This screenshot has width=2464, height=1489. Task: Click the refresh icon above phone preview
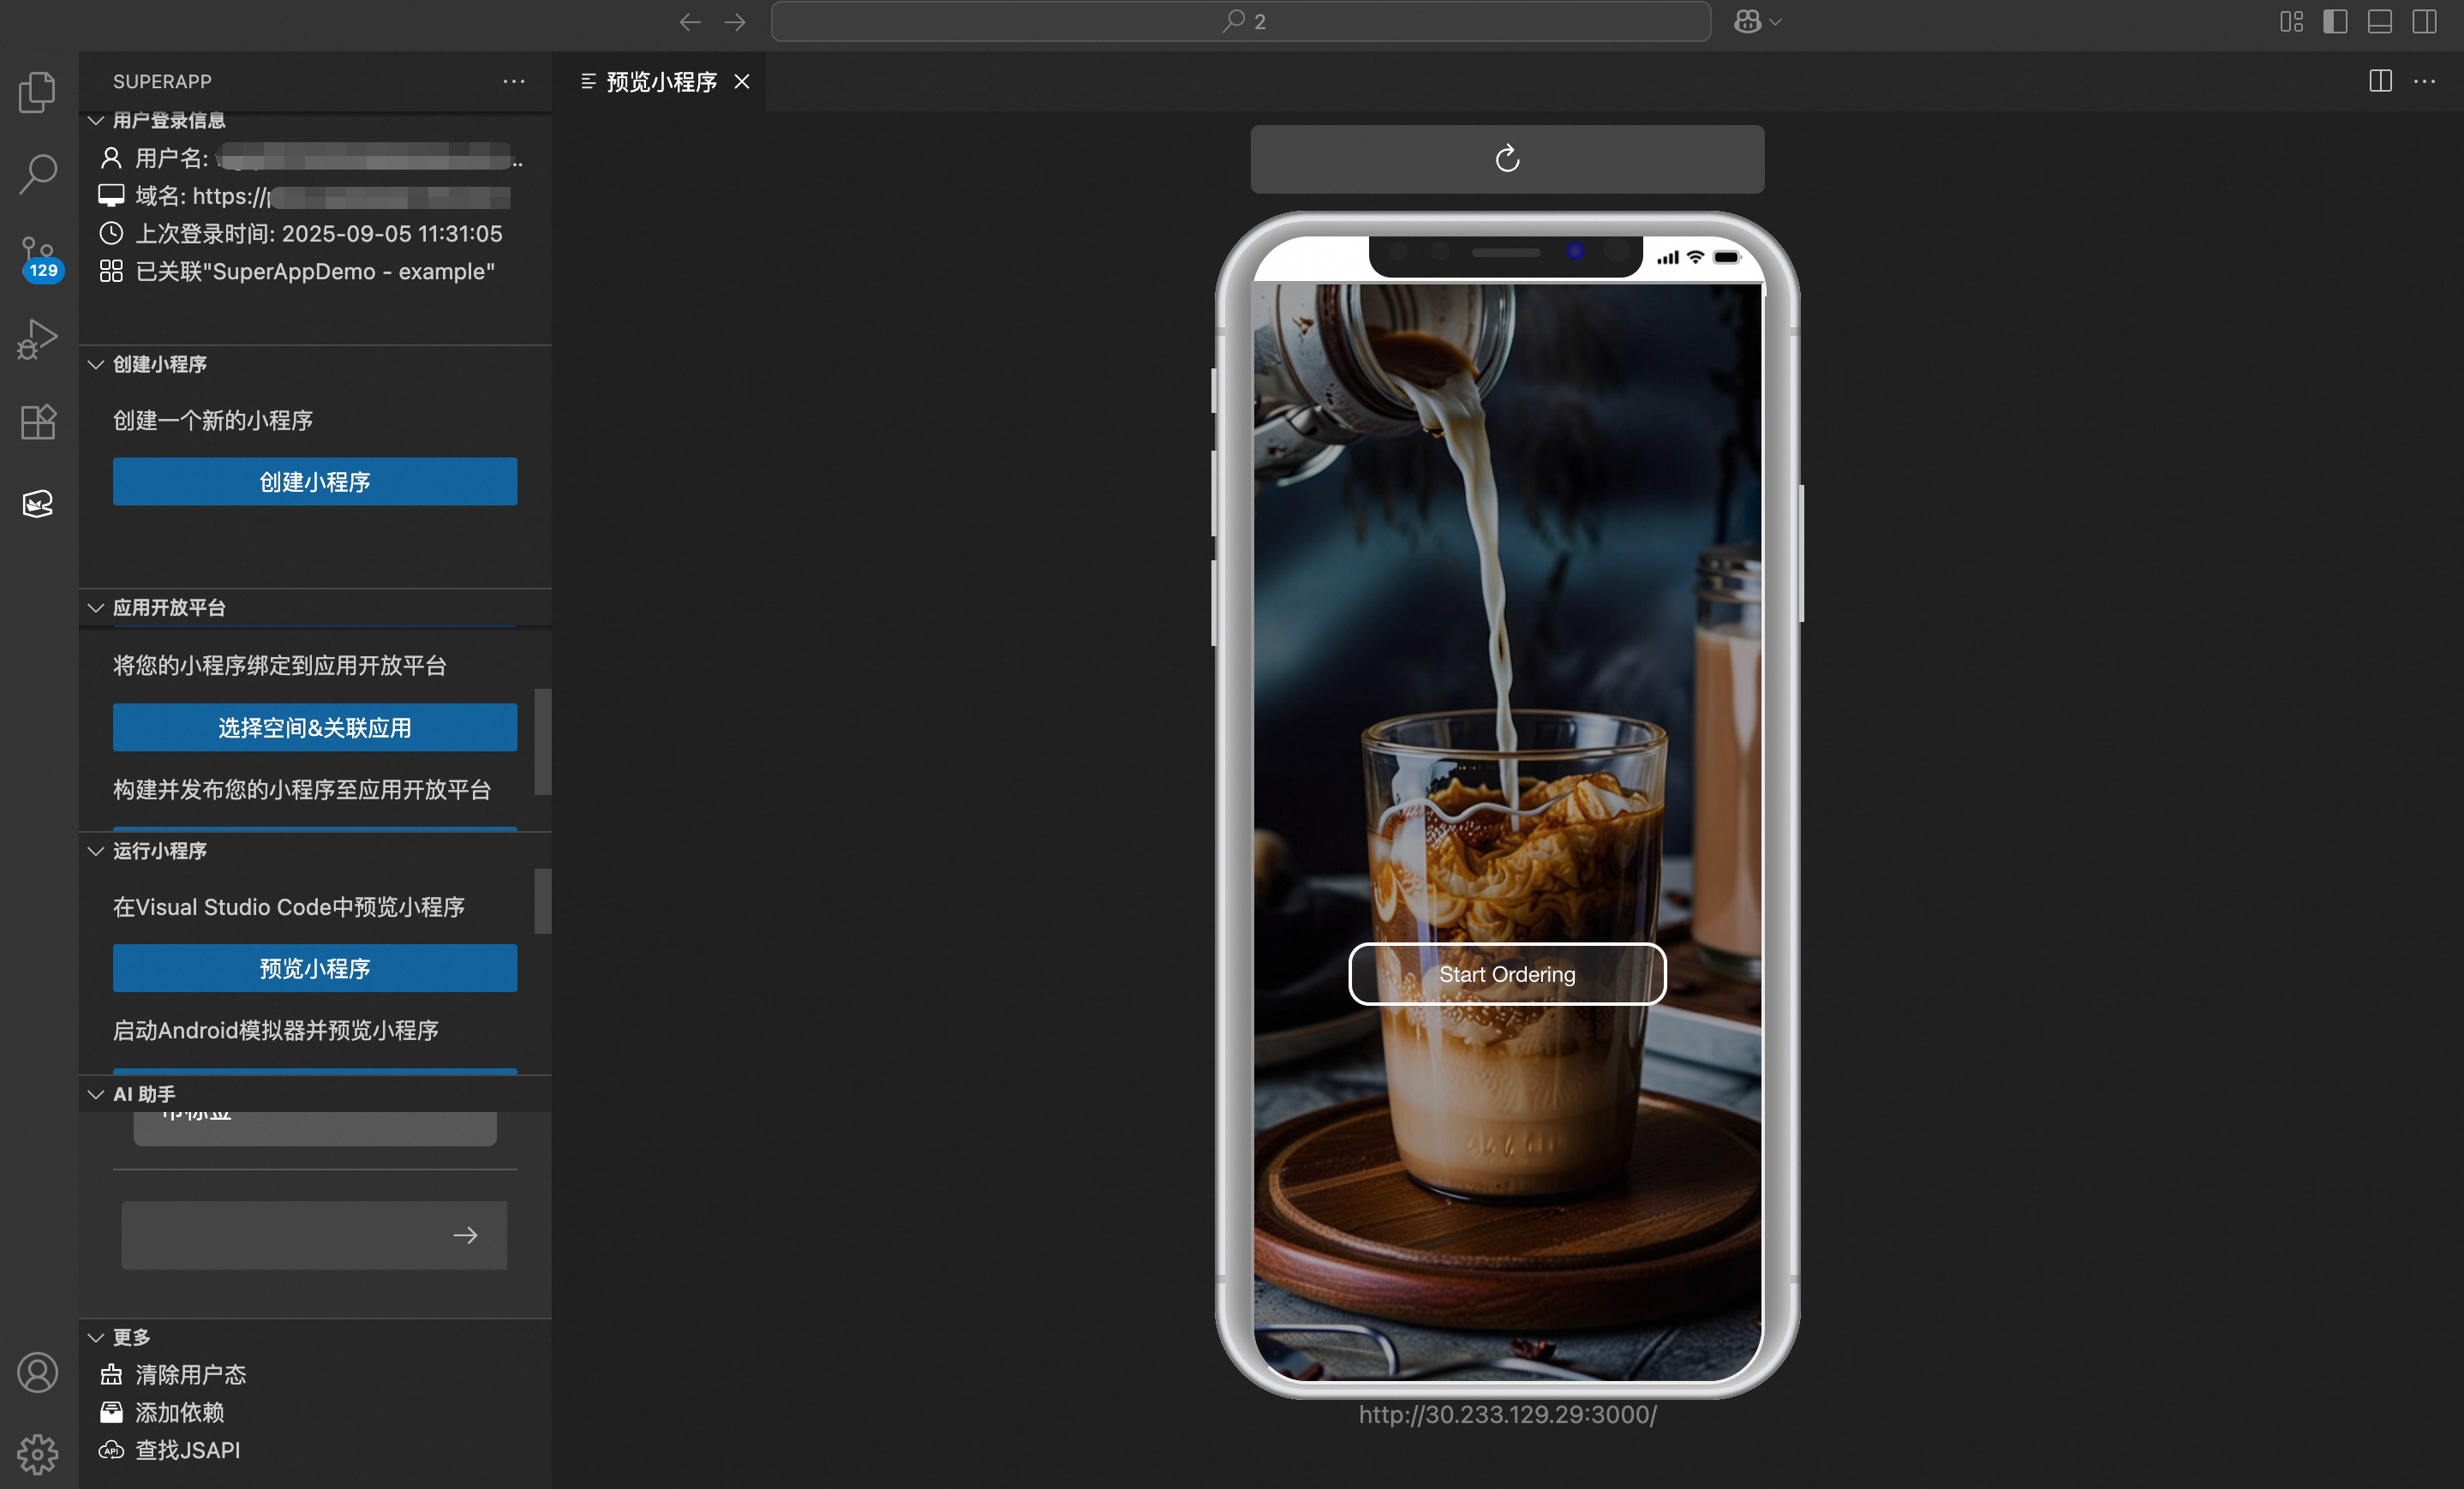[x=1507, y=158]
